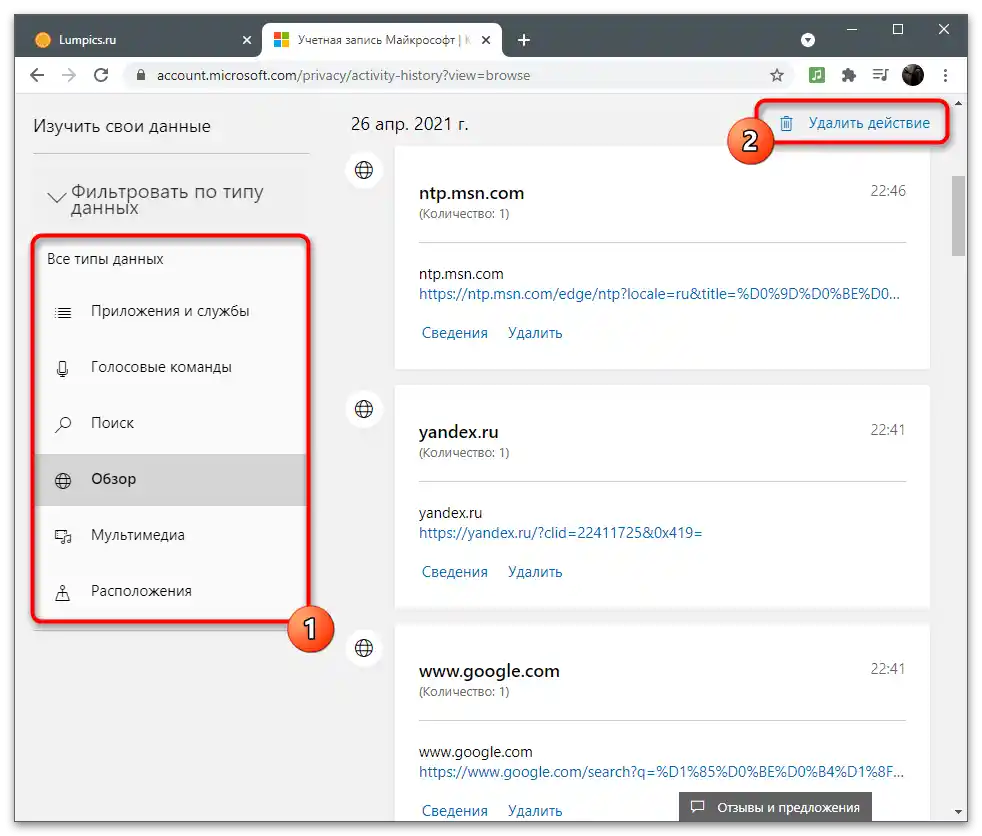The height and width of the screenshot is (836, 982).
Task: Open a new tab with plus
Action: (x=524, y=40)
